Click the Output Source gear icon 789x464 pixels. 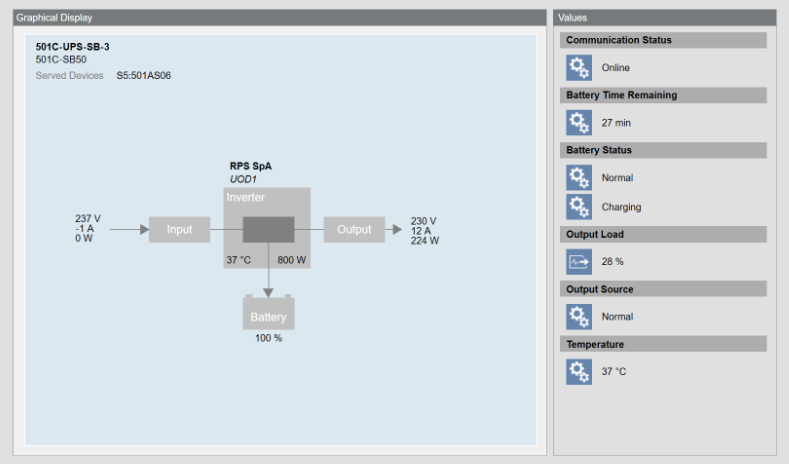tap(579, 317)
